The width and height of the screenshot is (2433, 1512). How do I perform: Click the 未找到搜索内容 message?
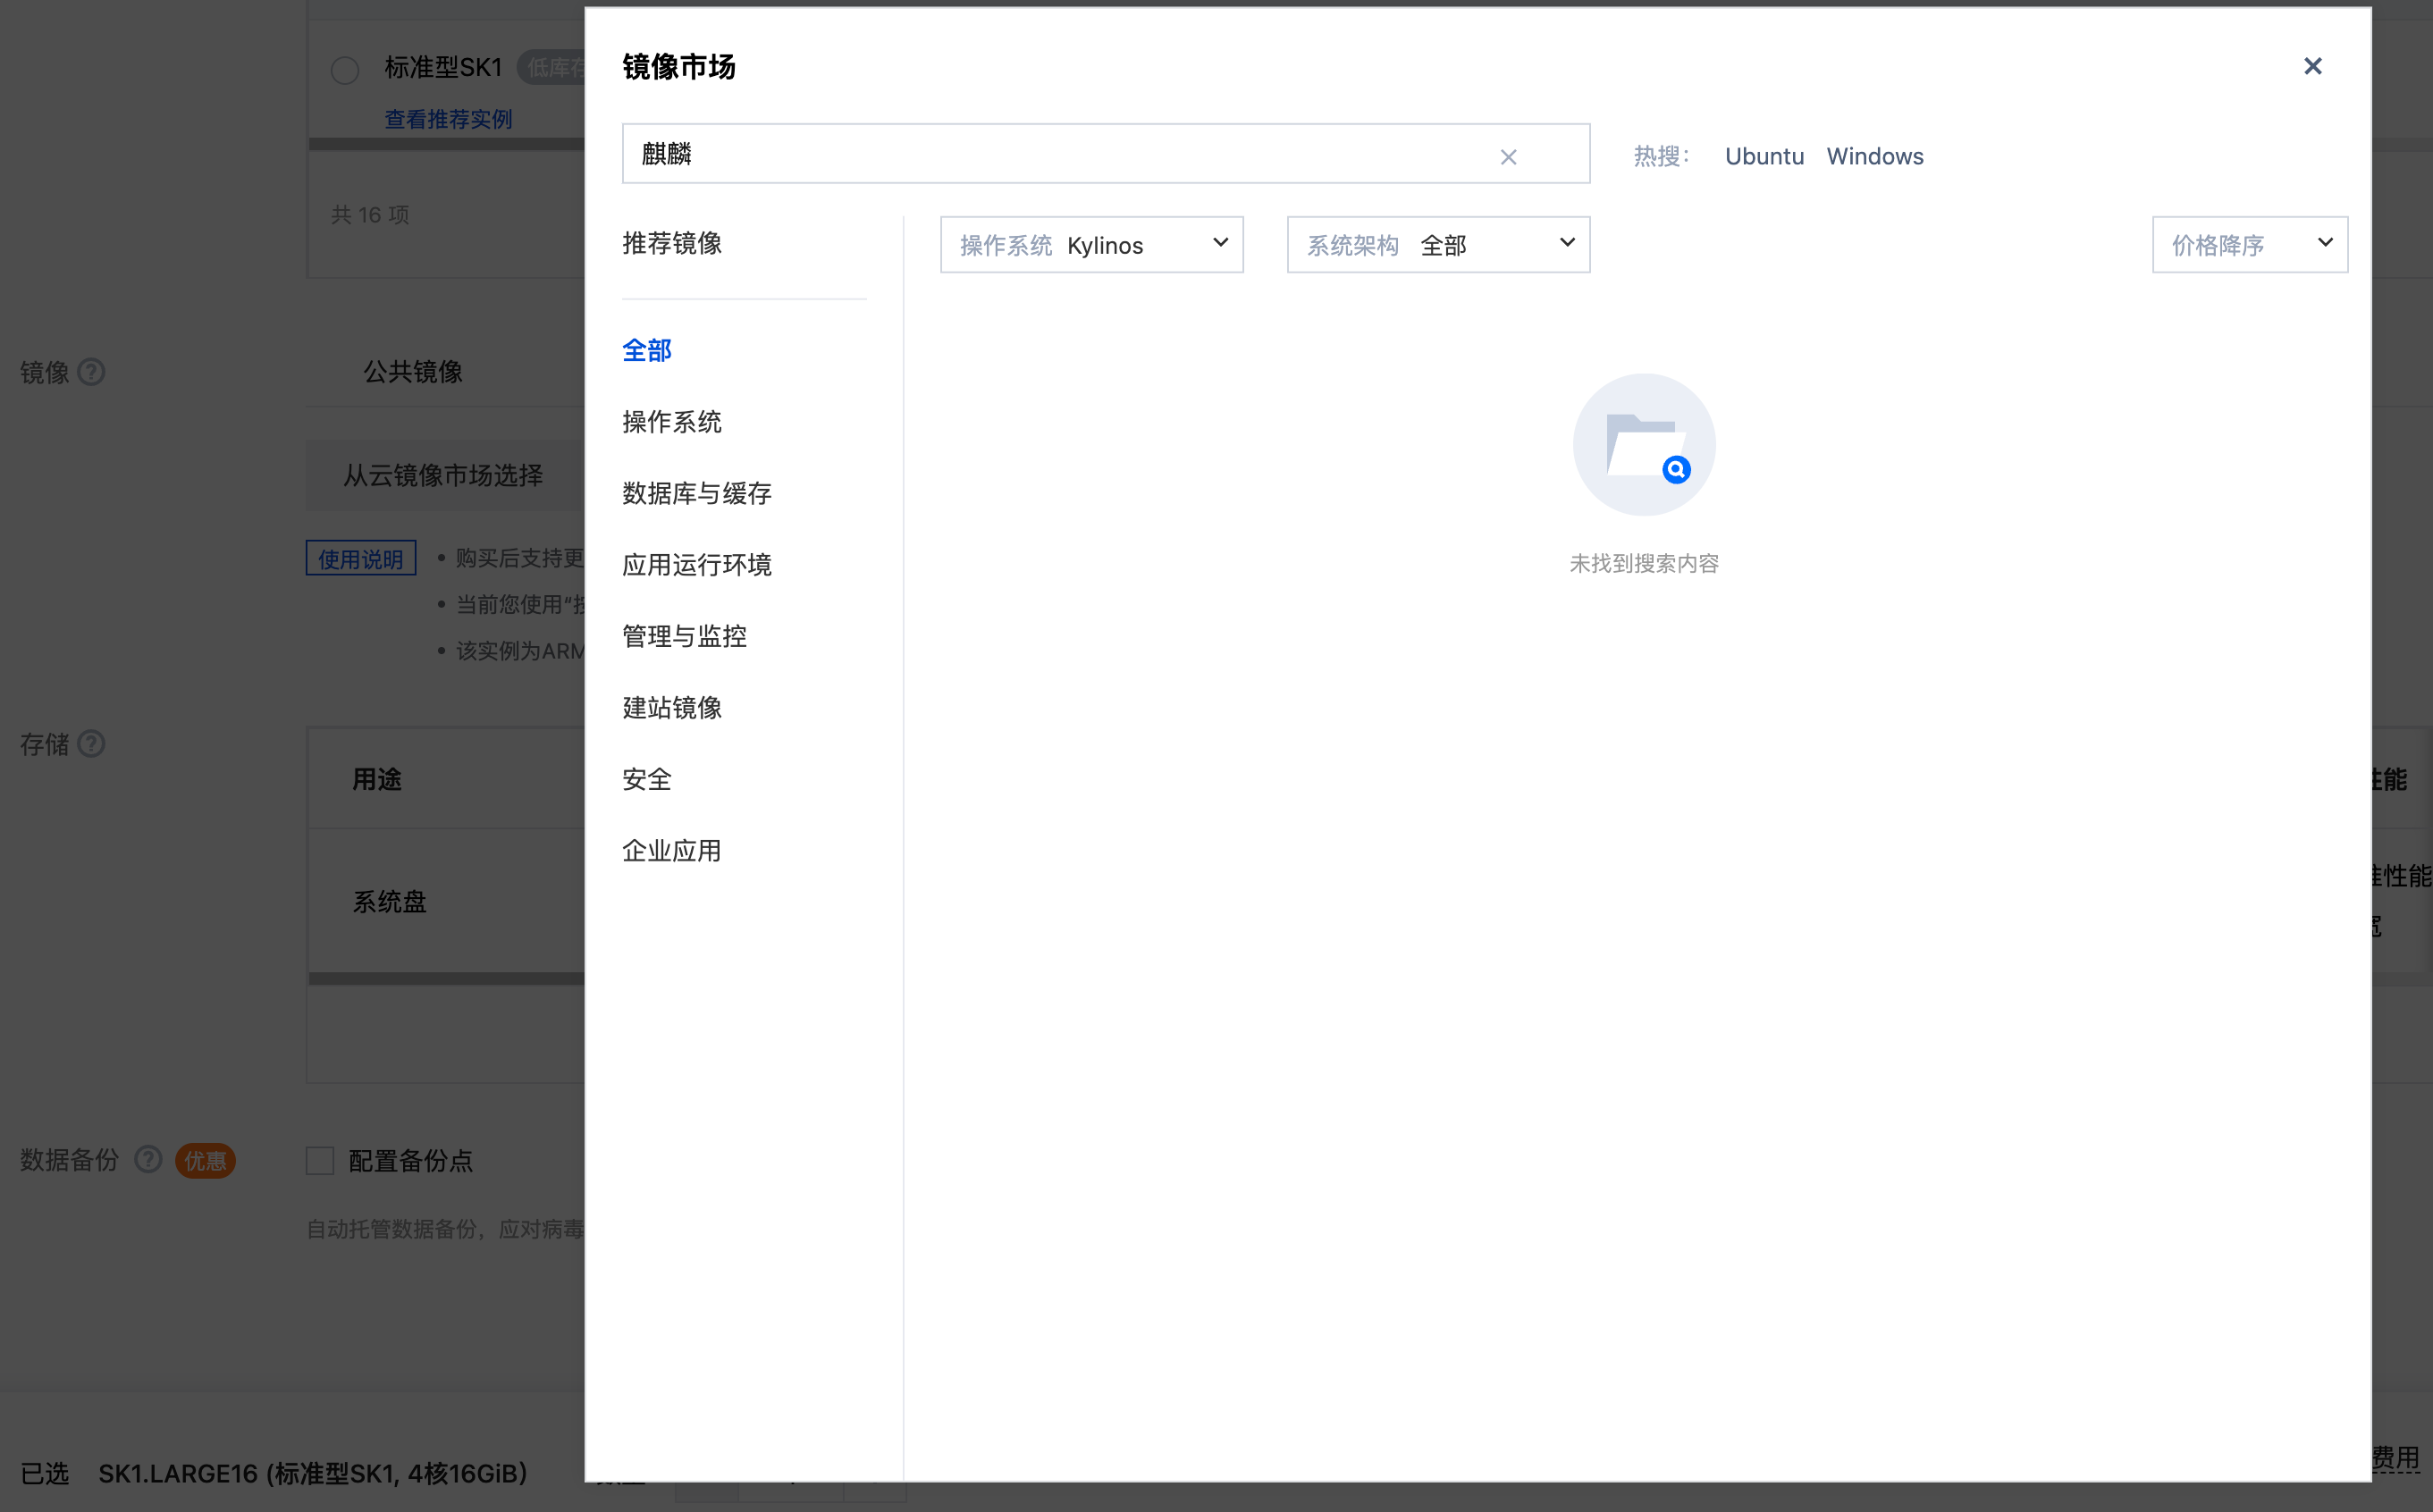click(x=1644, y=564)
